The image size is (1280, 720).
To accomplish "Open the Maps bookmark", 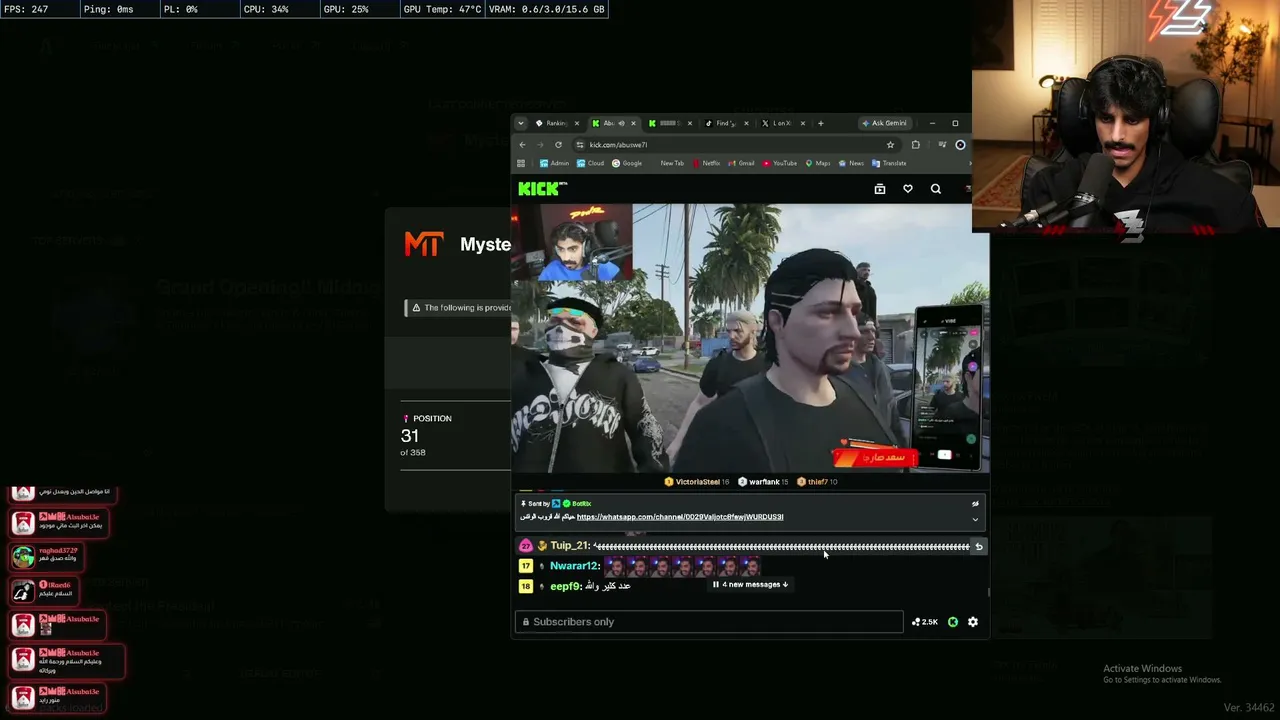I will pos(818,163).
